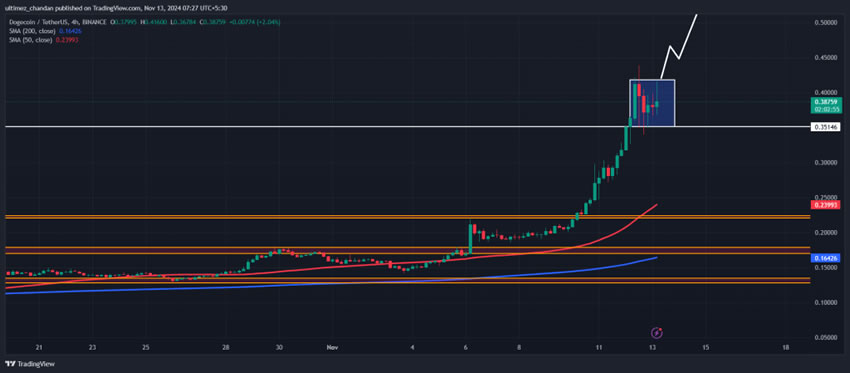This screenshot has width=850, height=373.
Task: Click the date label 25 on time axis
Action: pyautogui.click(x=145, y=347)
